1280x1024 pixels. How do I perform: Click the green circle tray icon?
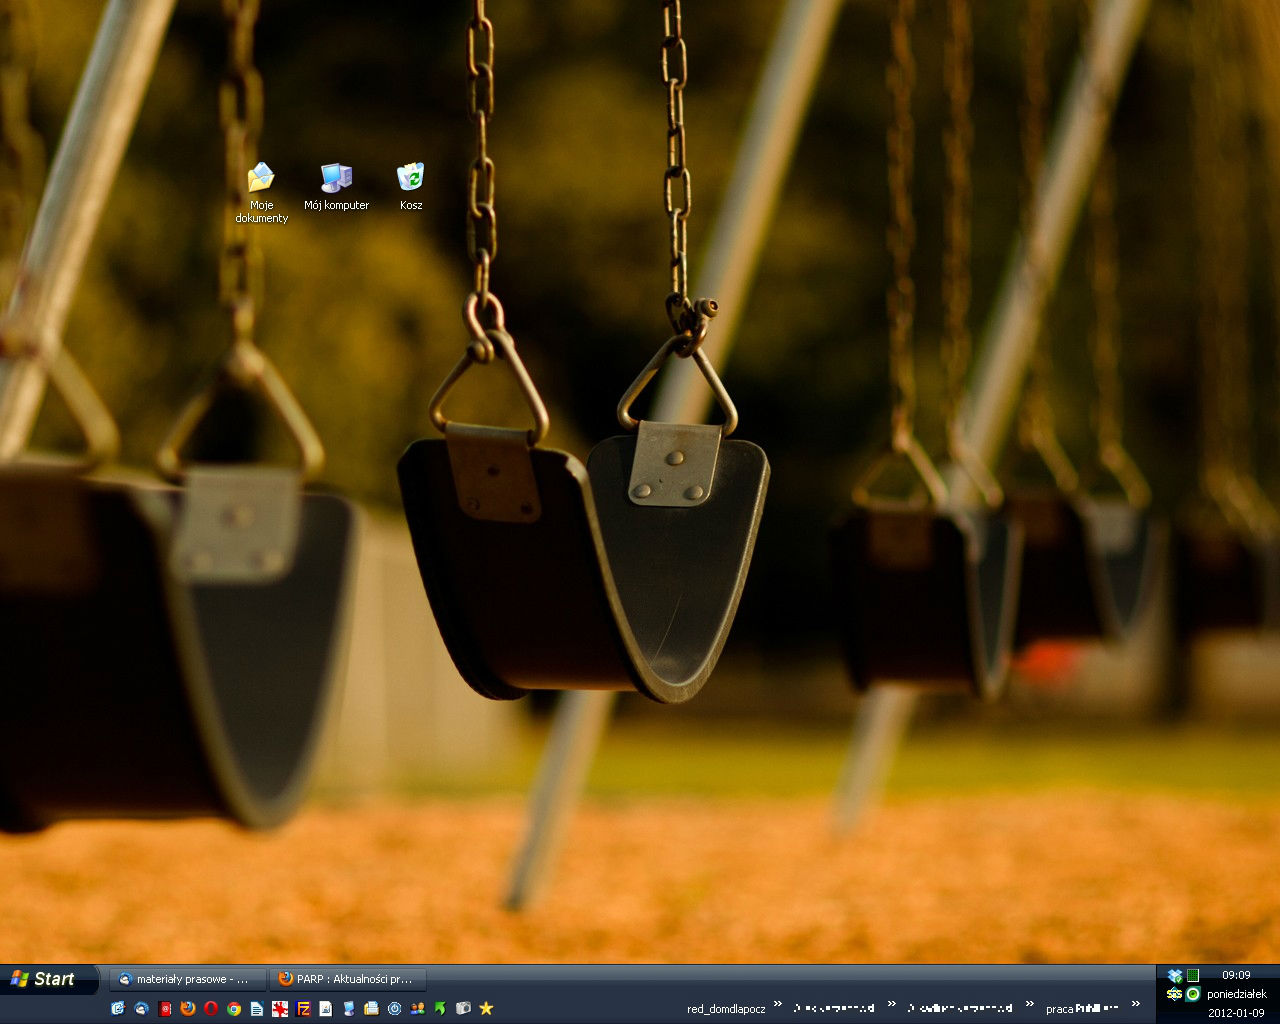tap(1192, 994)
